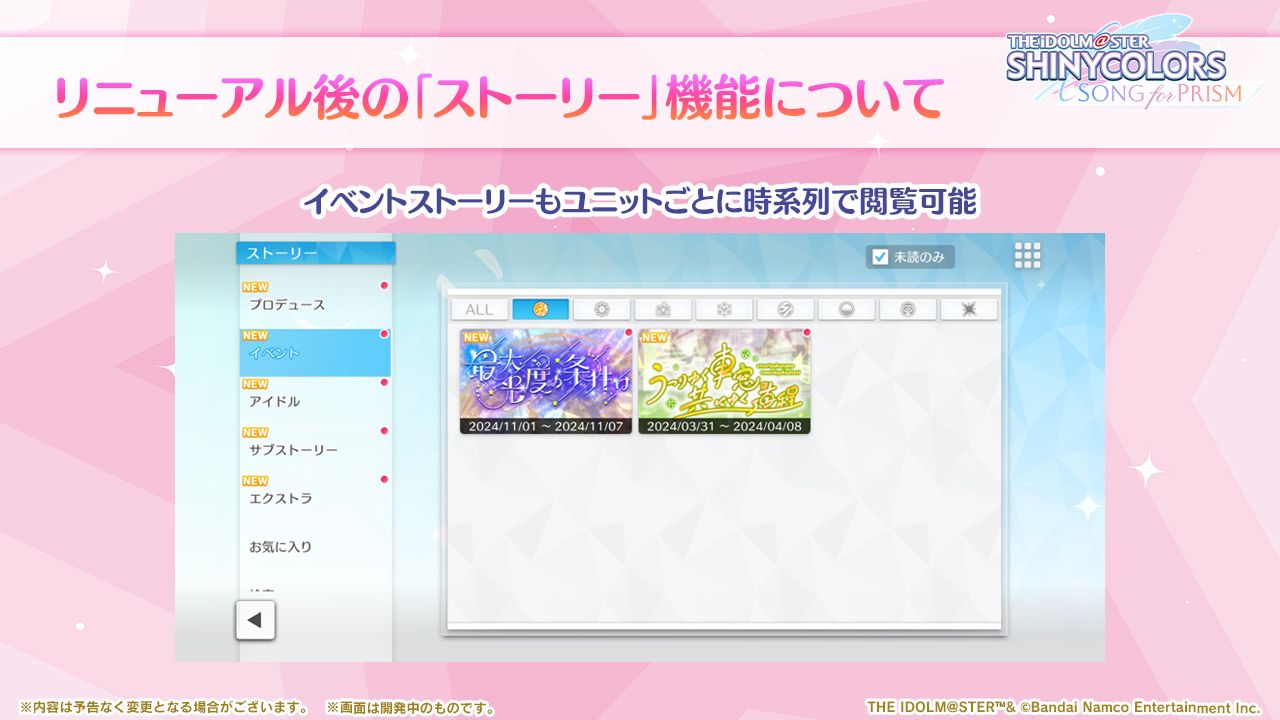
Task: Open the nine-dot grid menu icon
Action: [x=1027, y=256]
